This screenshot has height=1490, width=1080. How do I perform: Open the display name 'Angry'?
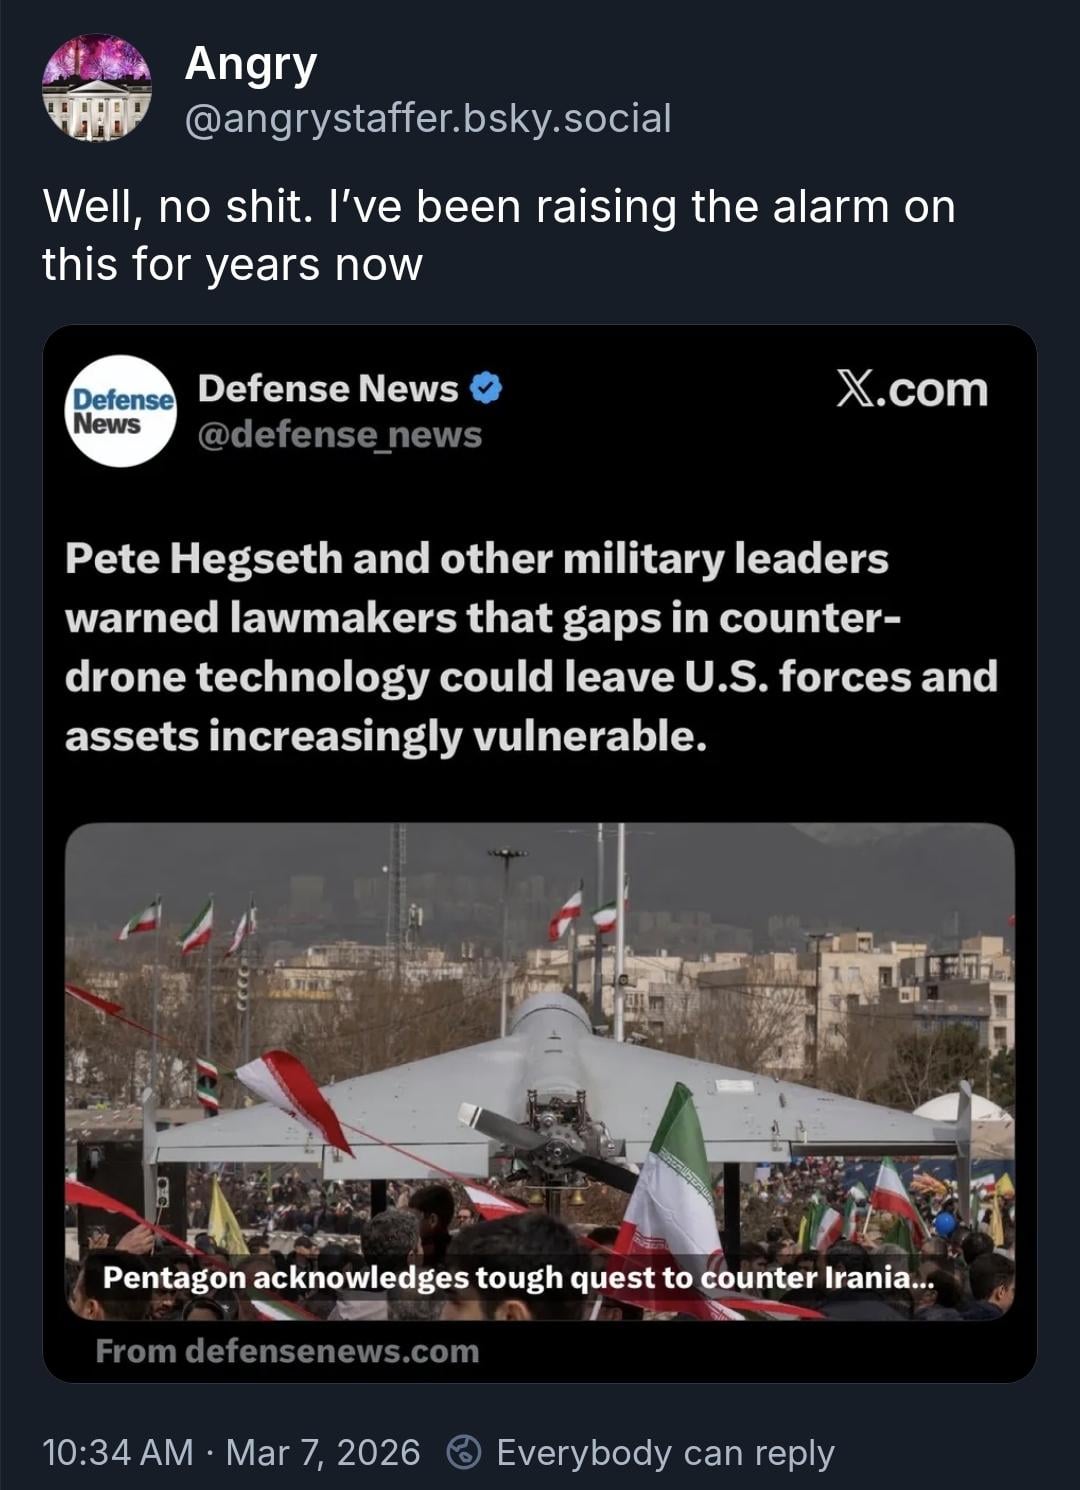click(251, 64)
